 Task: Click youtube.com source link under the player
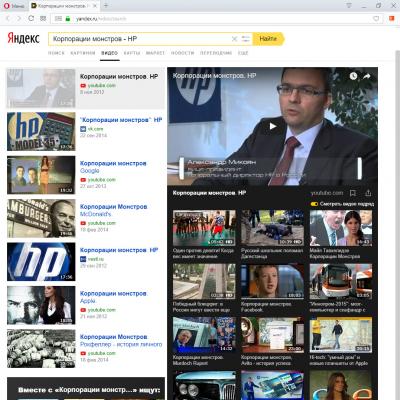pos(327,193)
